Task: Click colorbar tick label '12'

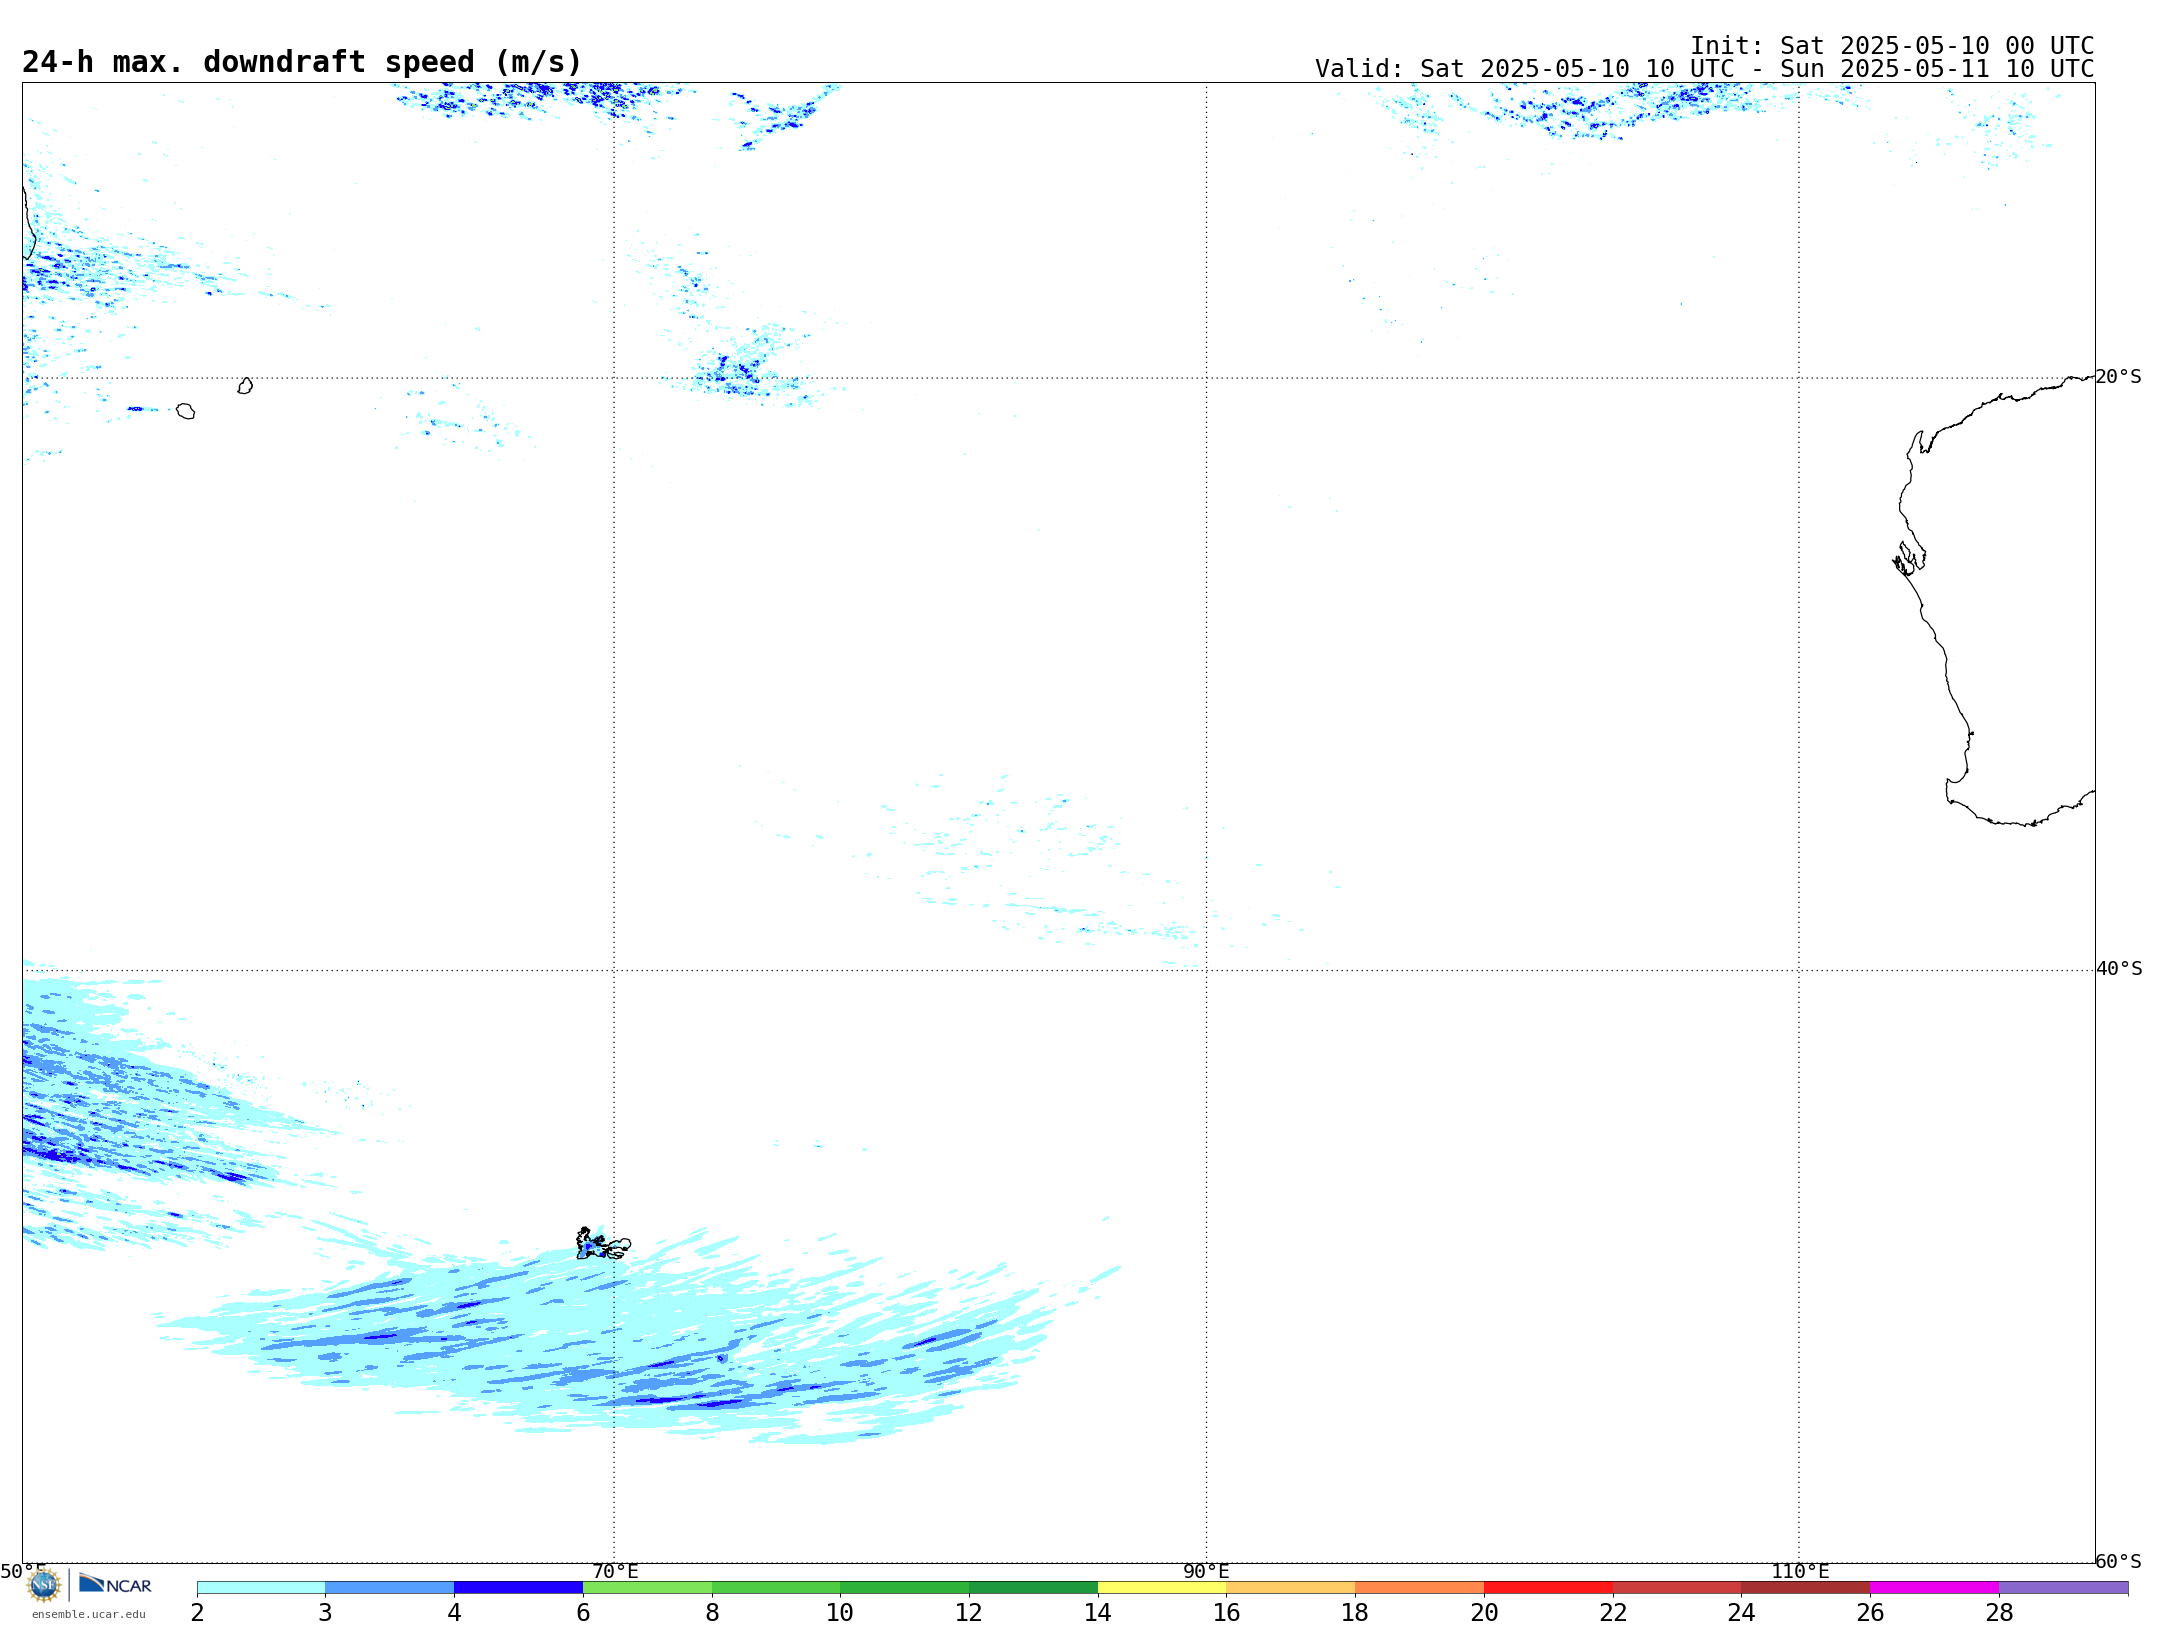Action: (969, 1613)
